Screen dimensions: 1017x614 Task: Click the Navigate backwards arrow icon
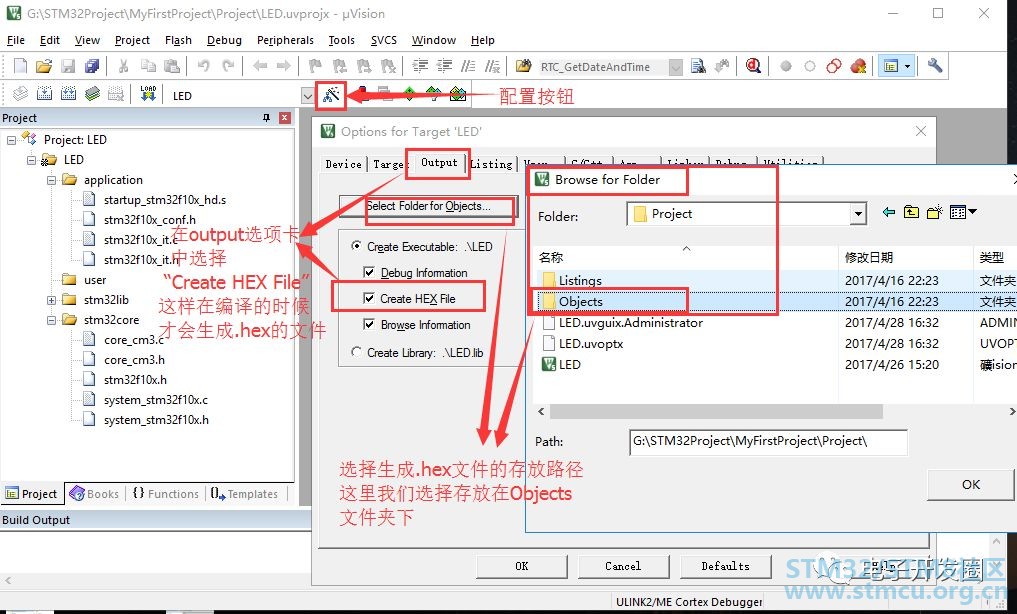pos(260,65)
